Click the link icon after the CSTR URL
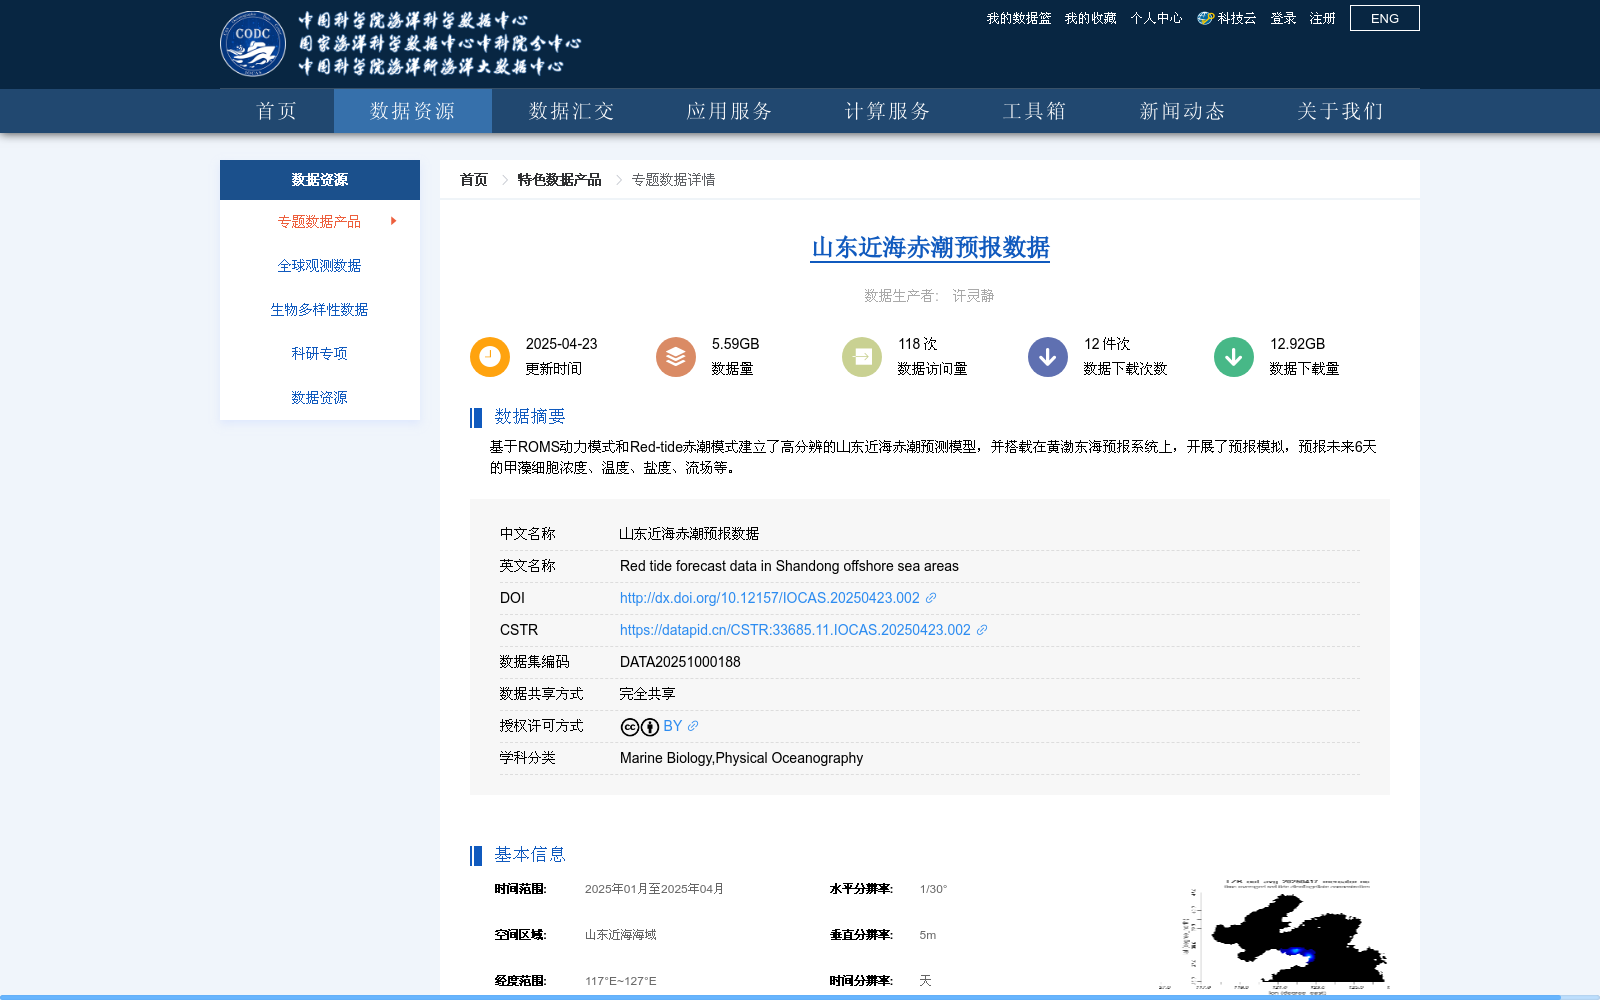This screenshot has width=1600, height=1000. (x=982, y=630)
